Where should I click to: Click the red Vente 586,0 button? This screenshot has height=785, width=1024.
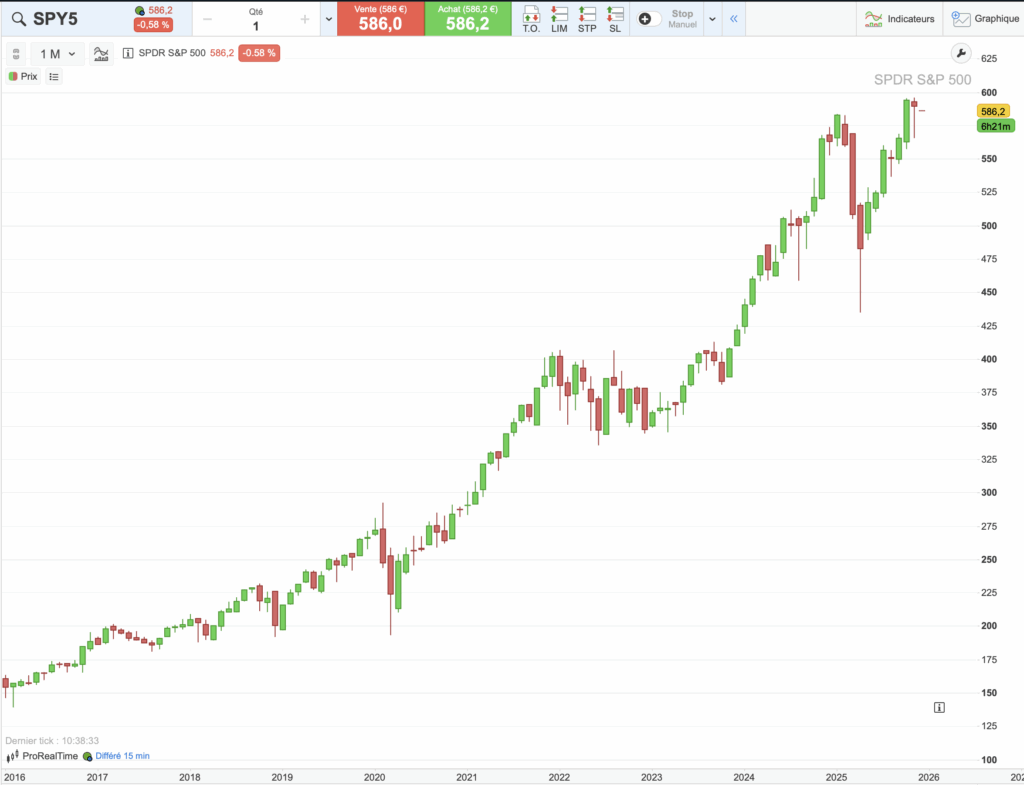pos(380,18)
